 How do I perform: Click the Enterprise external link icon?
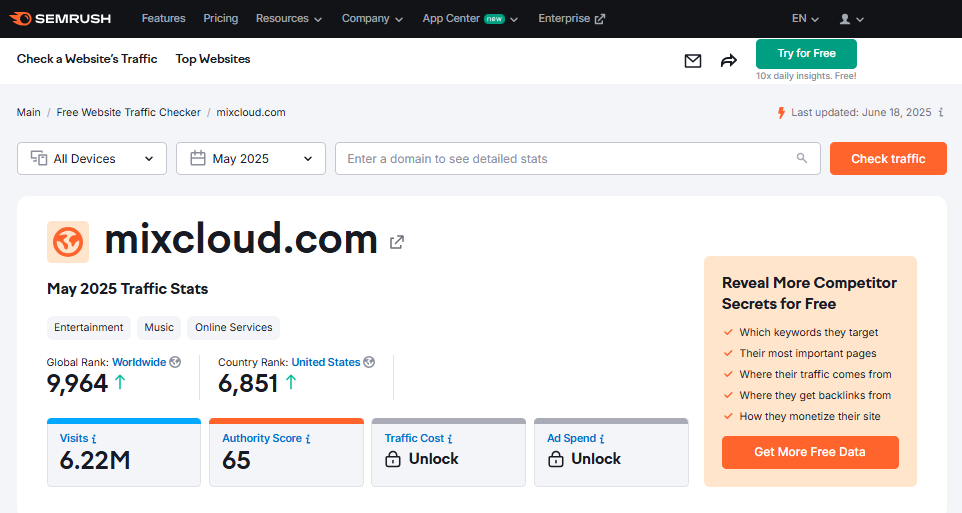(x=599, y=19)
